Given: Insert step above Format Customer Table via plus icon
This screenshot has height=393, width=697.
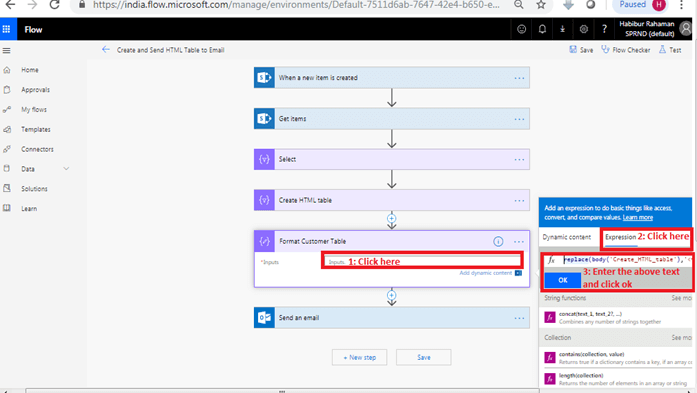Looking at the screenshot, I should 391,218.
